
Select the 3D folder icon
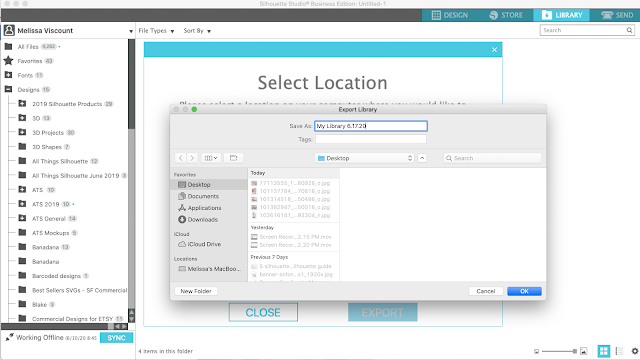tap(22, 118)
